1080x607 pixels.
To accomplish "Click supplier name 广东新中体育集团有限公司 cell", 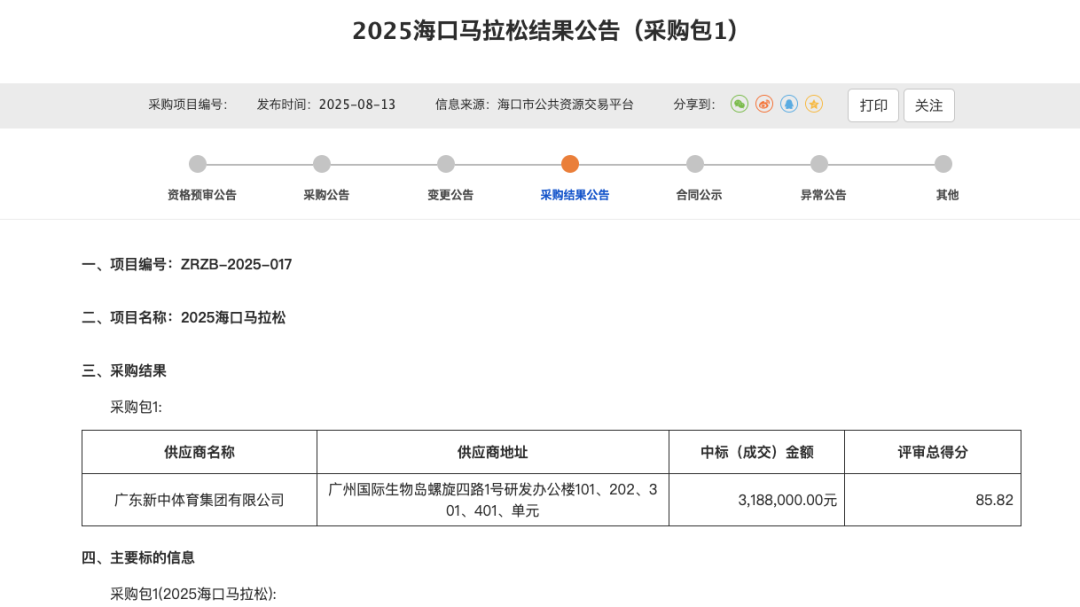I will 199,500.
